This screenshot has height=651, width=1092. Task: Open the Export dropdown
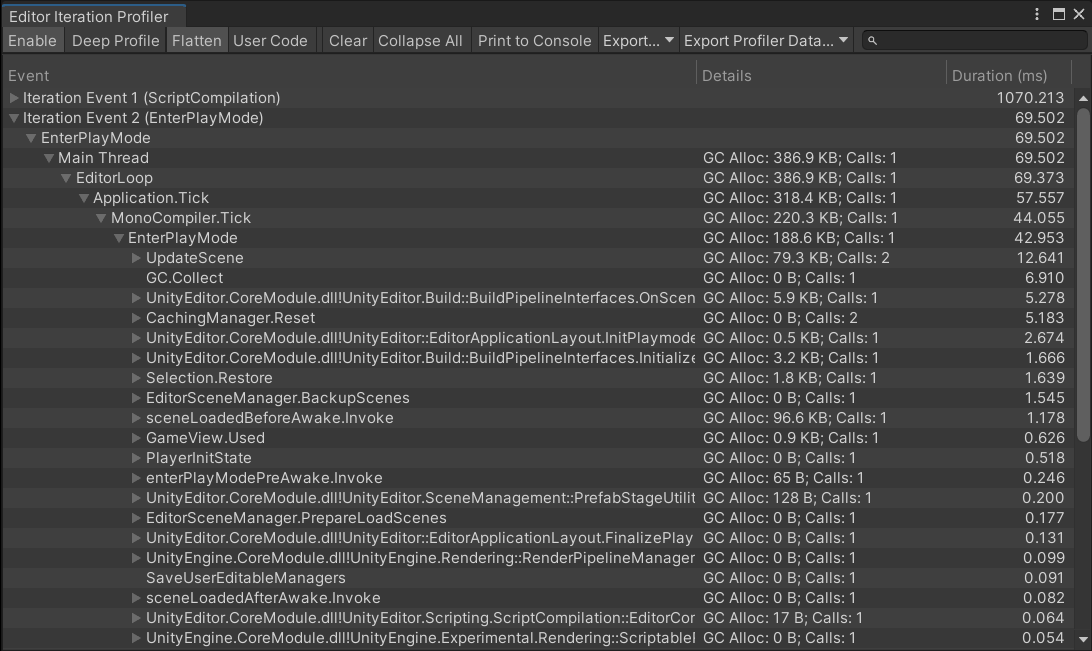(637, 41)
